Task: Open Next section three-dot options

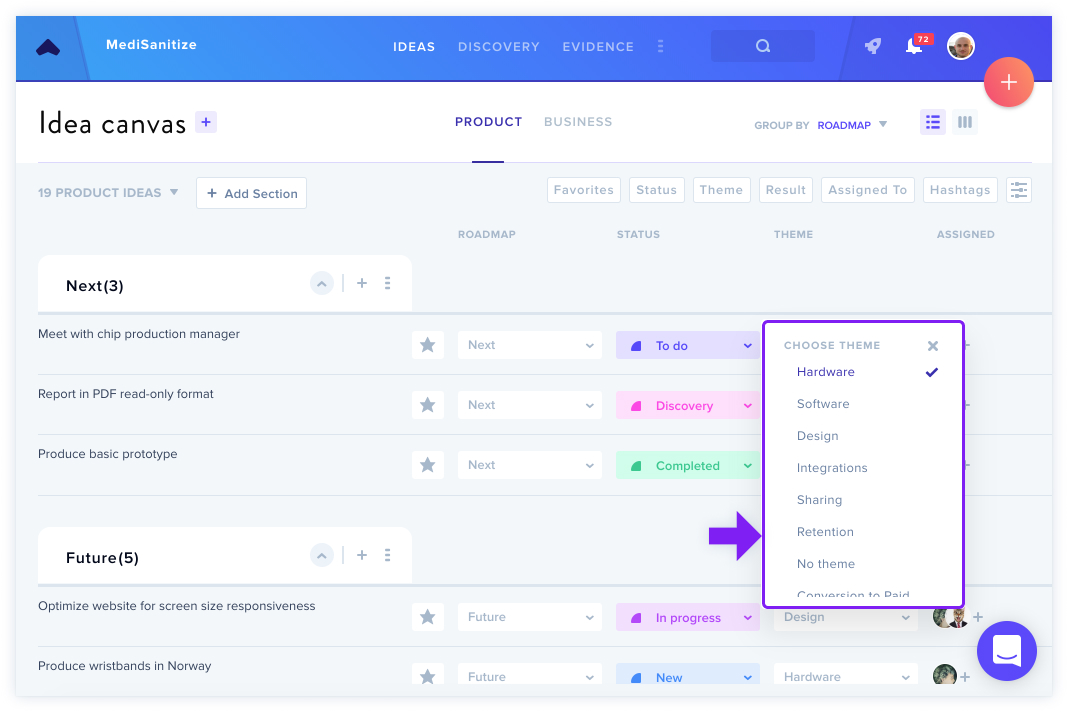Action: pos(388,283)
